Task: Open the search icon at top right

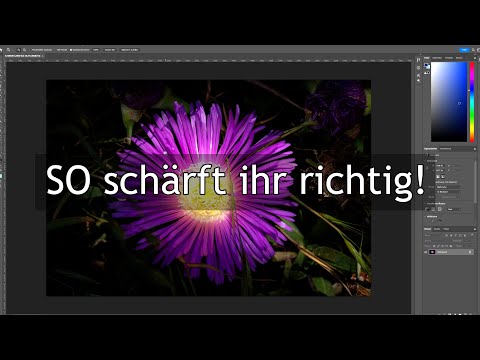Action: pos(473,50)
